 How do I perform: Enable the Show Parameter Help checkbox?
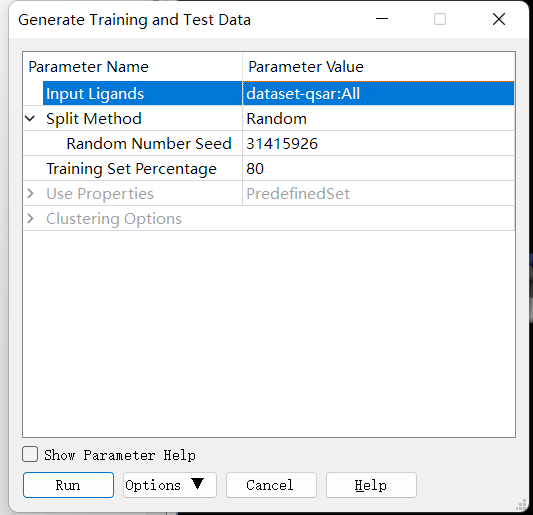coord(30,454)
